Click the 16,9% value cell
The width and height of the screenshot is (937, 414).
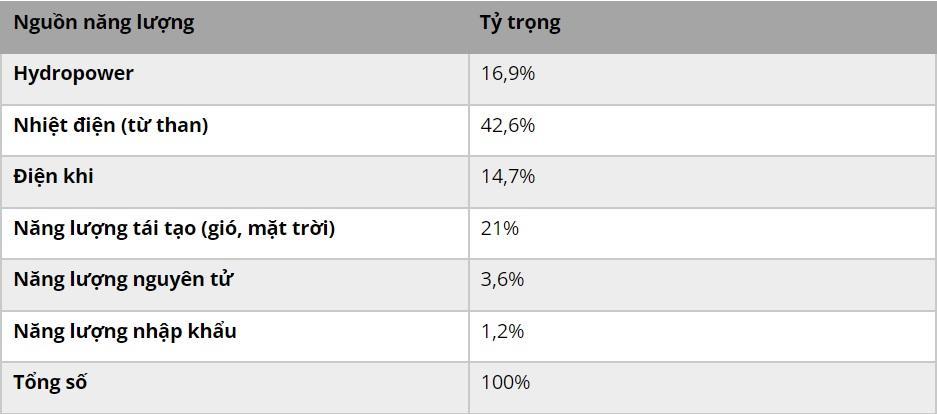point(508,75)
